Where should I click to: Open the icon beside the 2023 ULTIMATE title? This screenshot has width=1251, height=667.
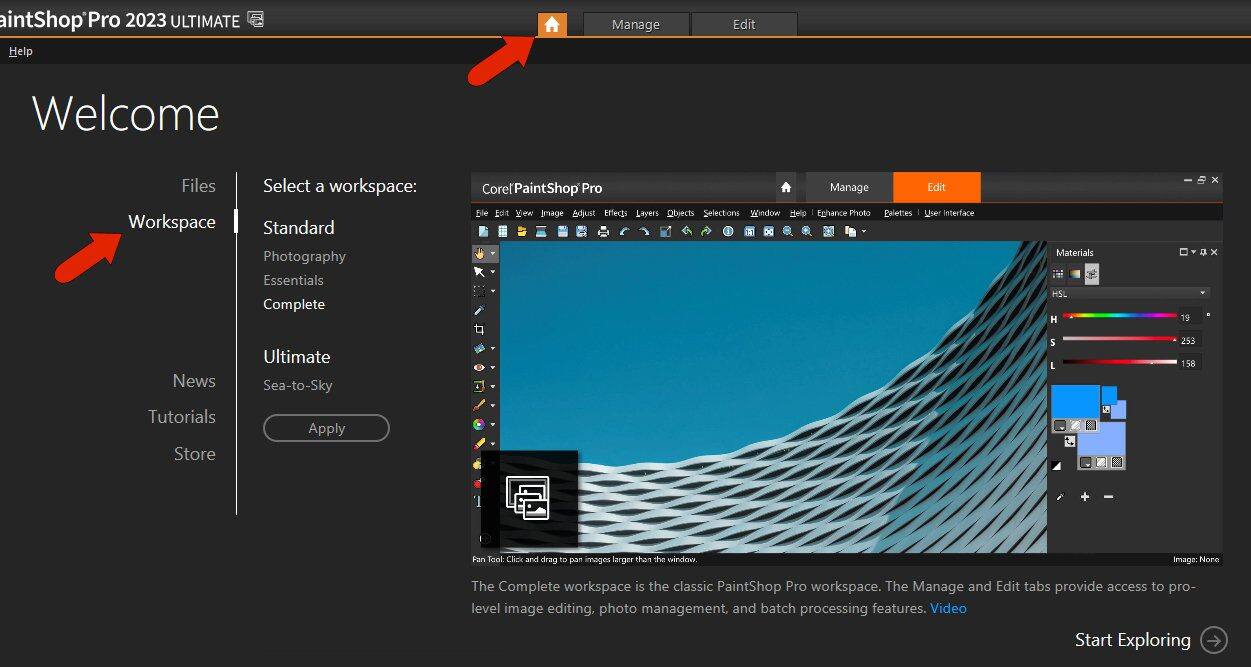[255, 19]
